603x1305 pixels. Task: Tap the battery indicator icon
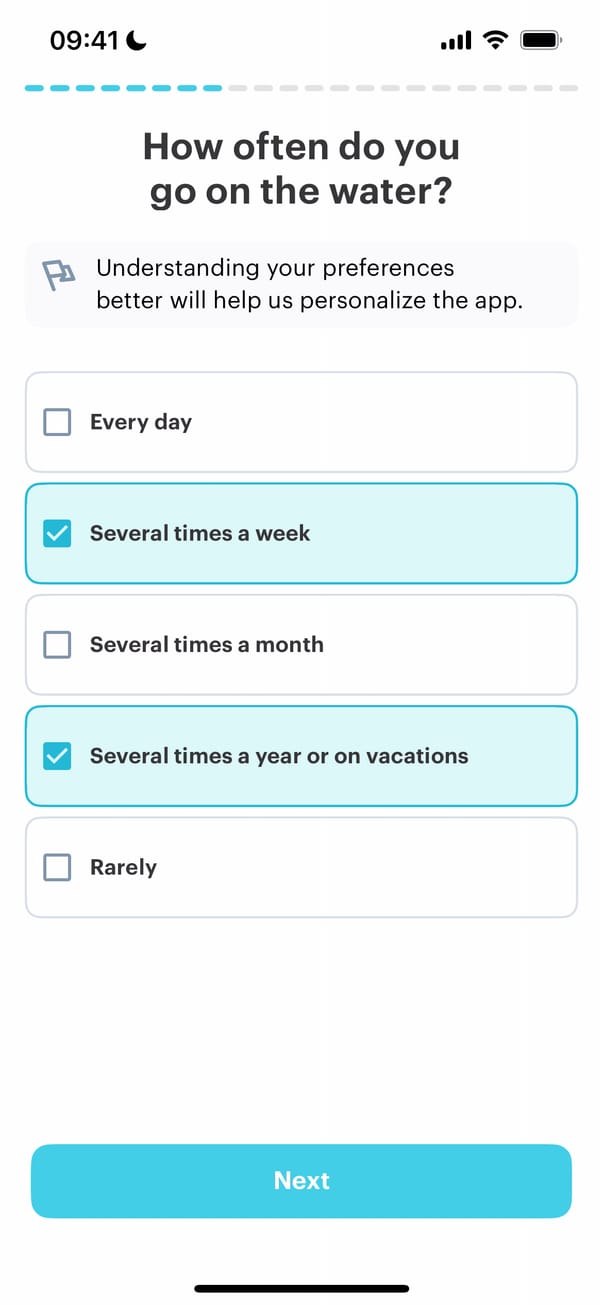click(x=542, y=40)
